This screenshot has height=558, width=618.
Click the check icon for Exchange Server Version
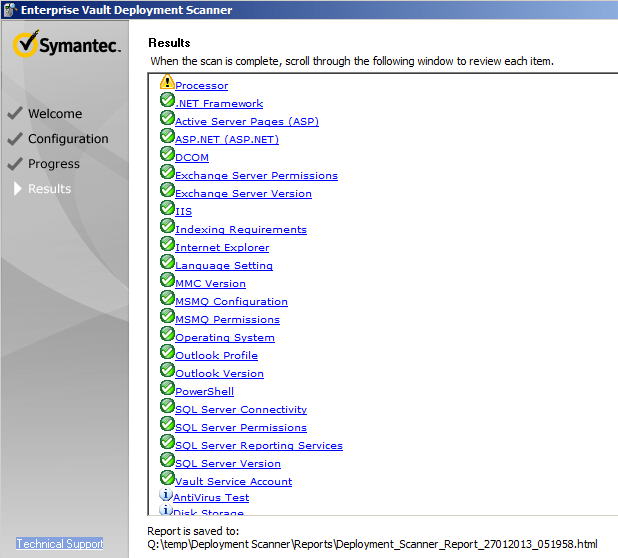tap(167, 190)
